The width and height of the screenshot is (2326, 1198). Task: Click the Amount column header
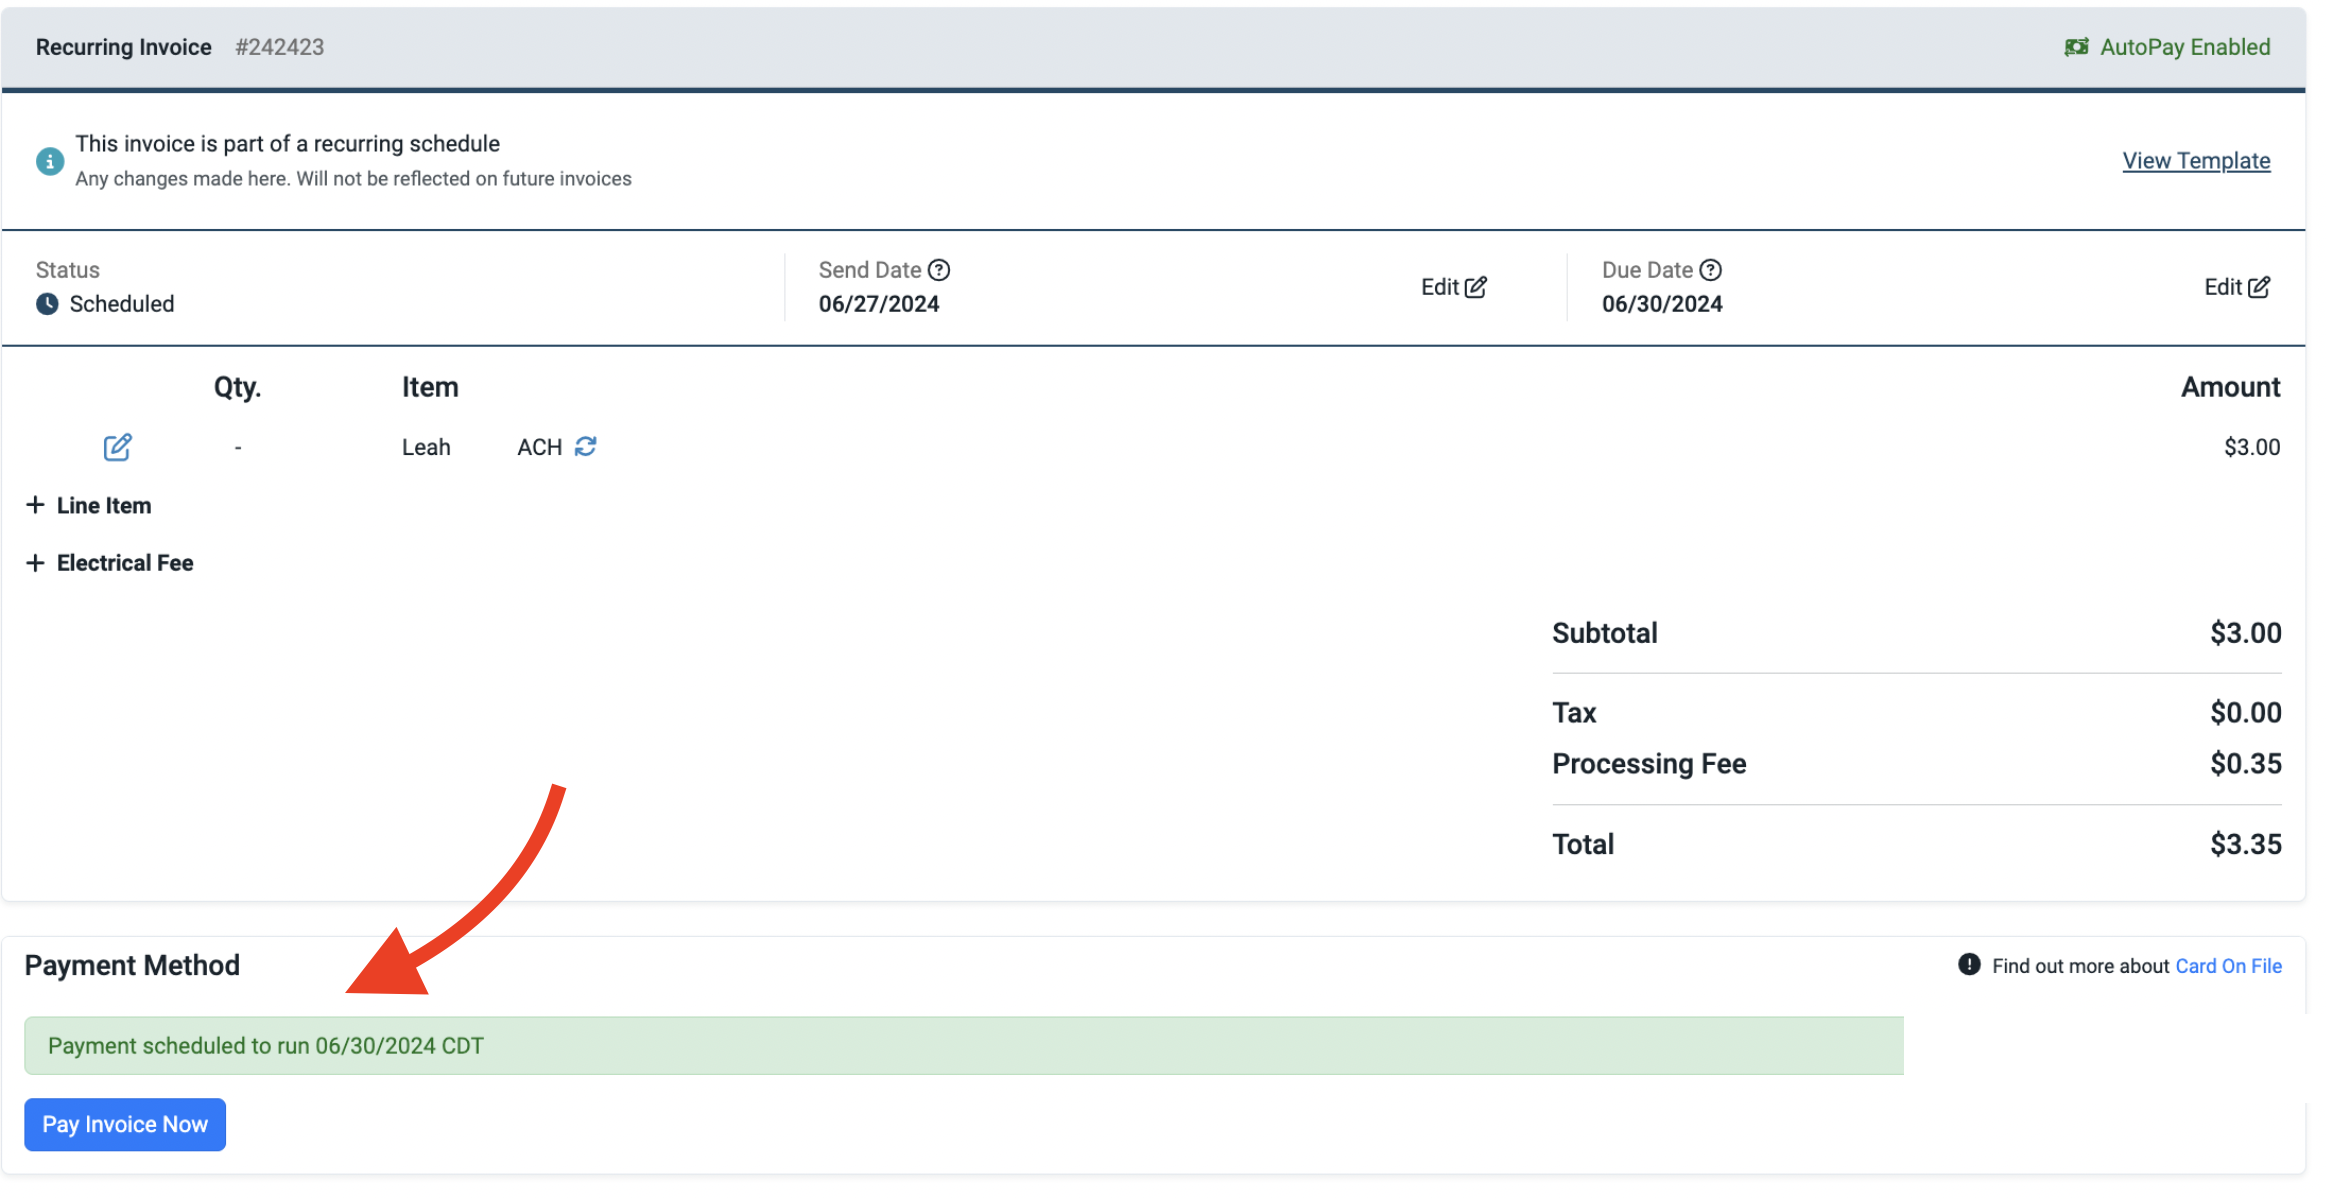click(2231, 387)
